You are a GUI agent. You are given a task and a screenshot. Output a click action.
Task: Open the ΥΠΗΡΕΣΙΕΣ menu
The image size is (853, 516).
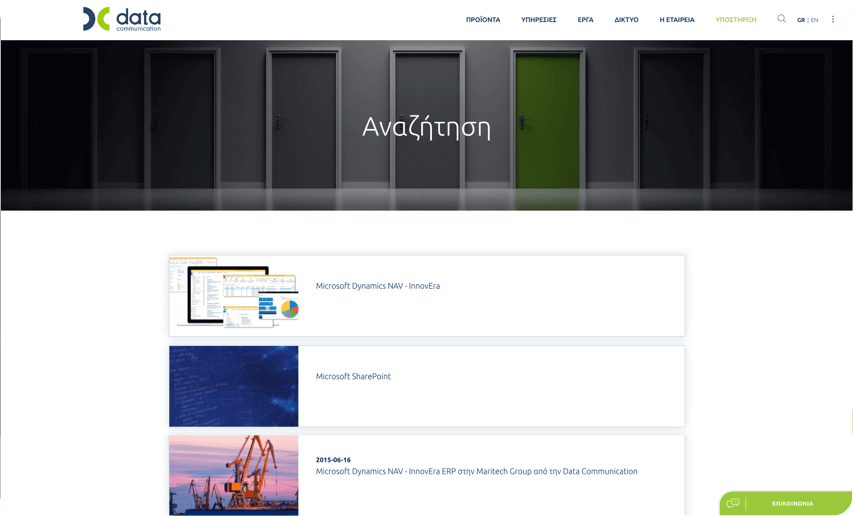click(x=539, y=20)
